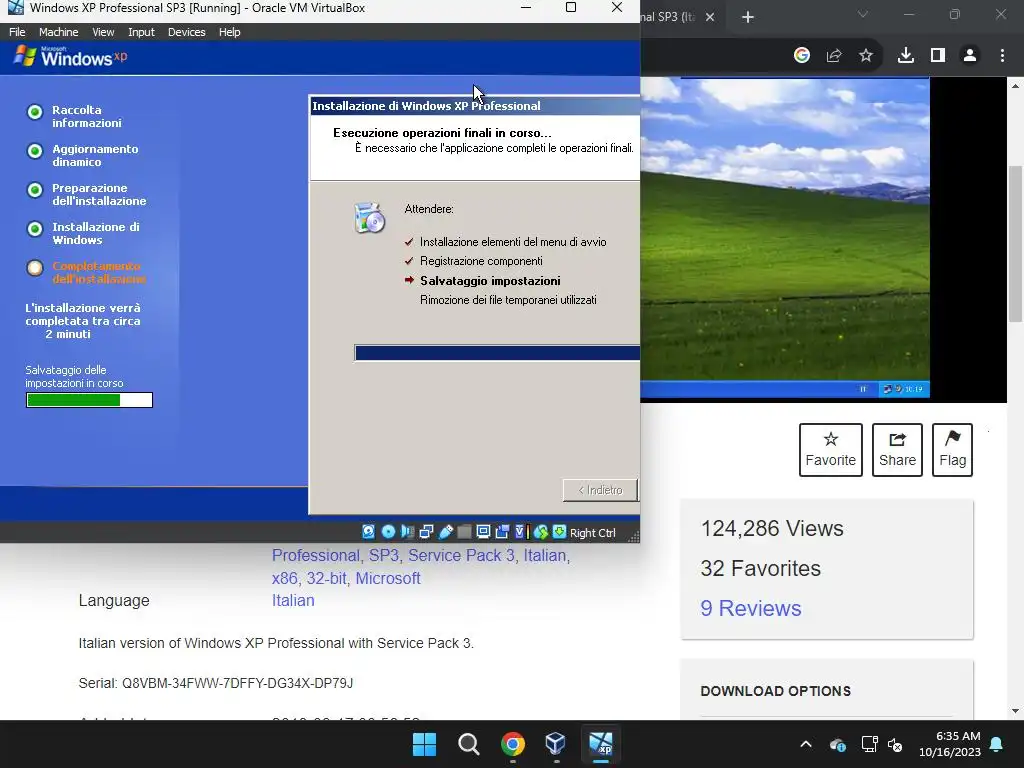
Task: Open Chrome tab search dropdown chevron
Action: pos(863,14)
